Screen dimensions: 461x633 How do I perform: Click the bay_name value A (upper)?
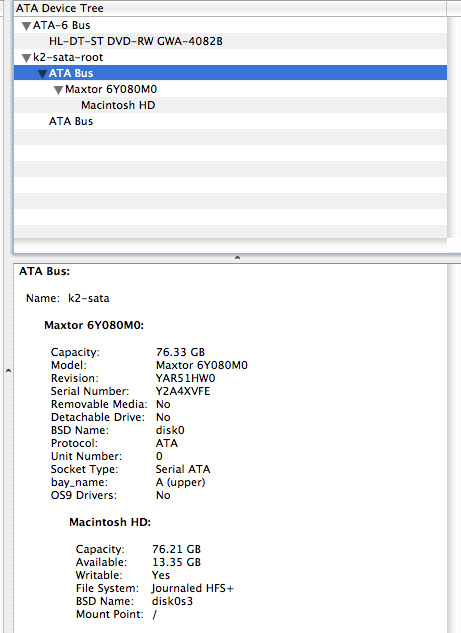[180, 482]
